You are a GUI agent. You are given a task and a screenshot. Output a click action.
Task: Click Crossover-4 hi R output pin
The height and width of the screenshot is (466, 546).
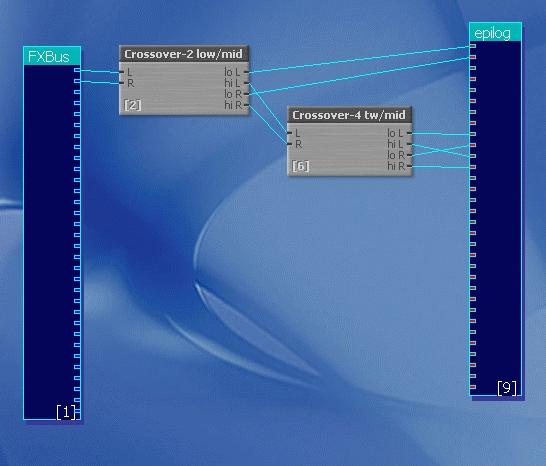(410, 166)
